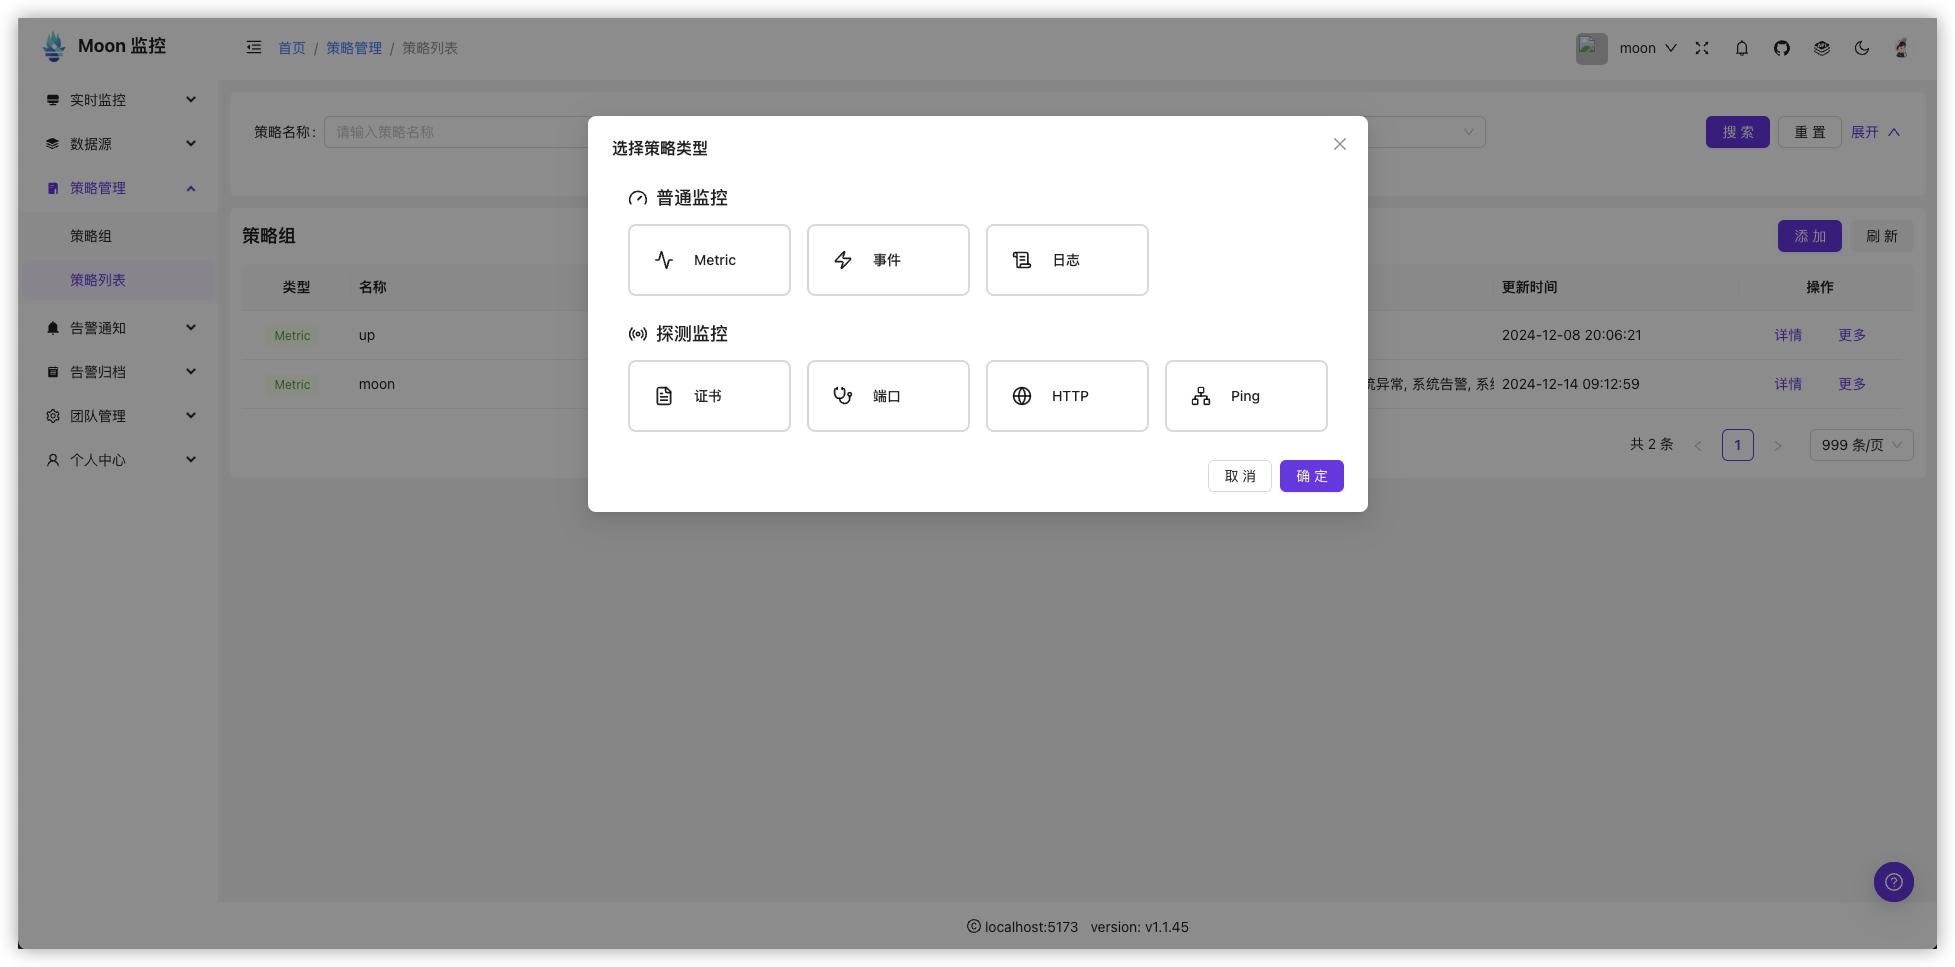Open the user avatar menu
Image resolution: width=1955 pixels, height=967 pixels.
1902,48
